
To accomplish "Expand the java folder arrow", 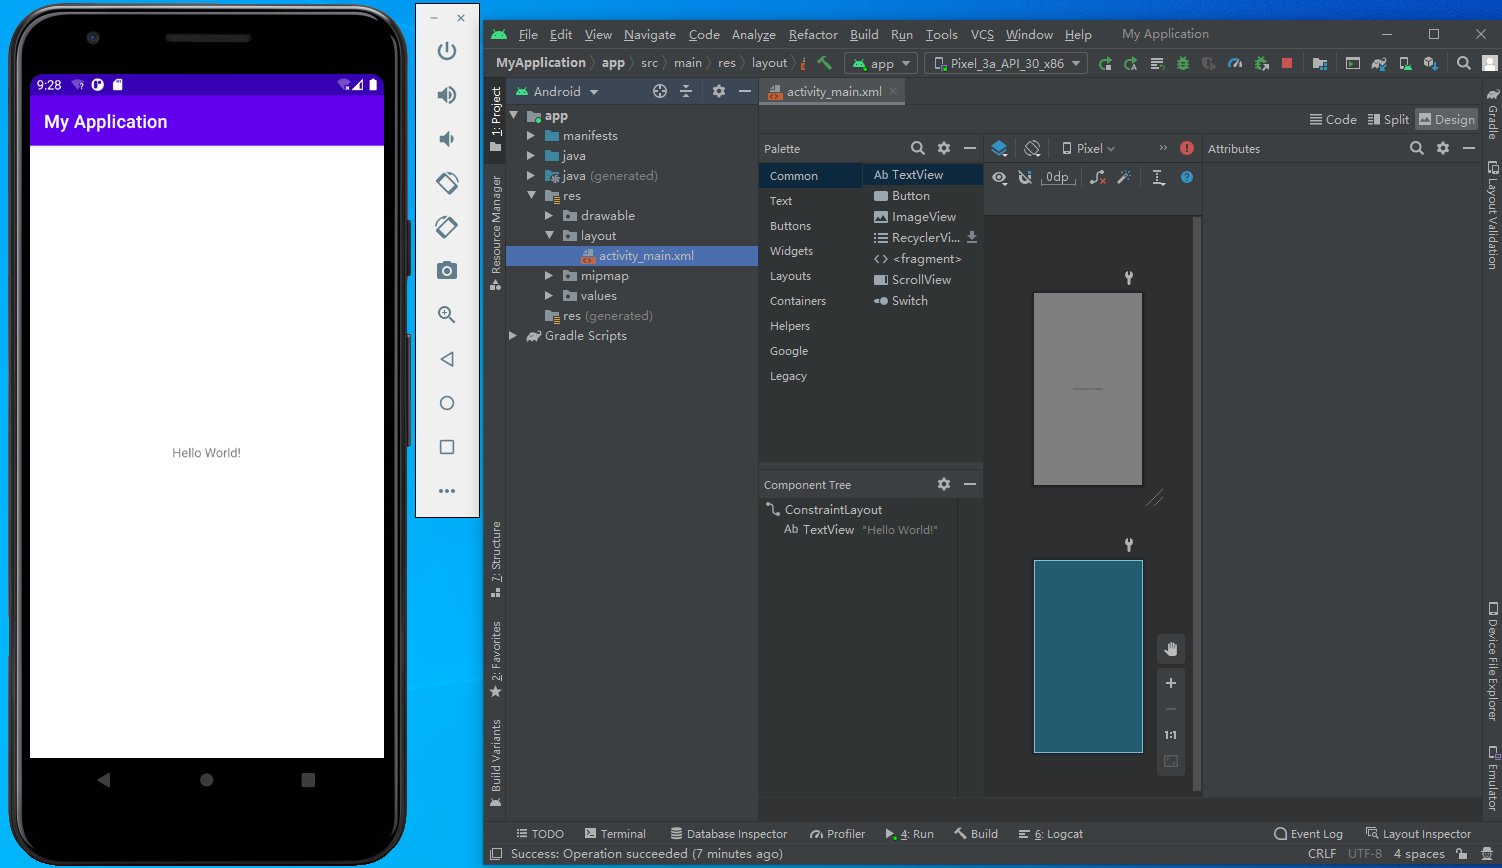I will [531, 155].
